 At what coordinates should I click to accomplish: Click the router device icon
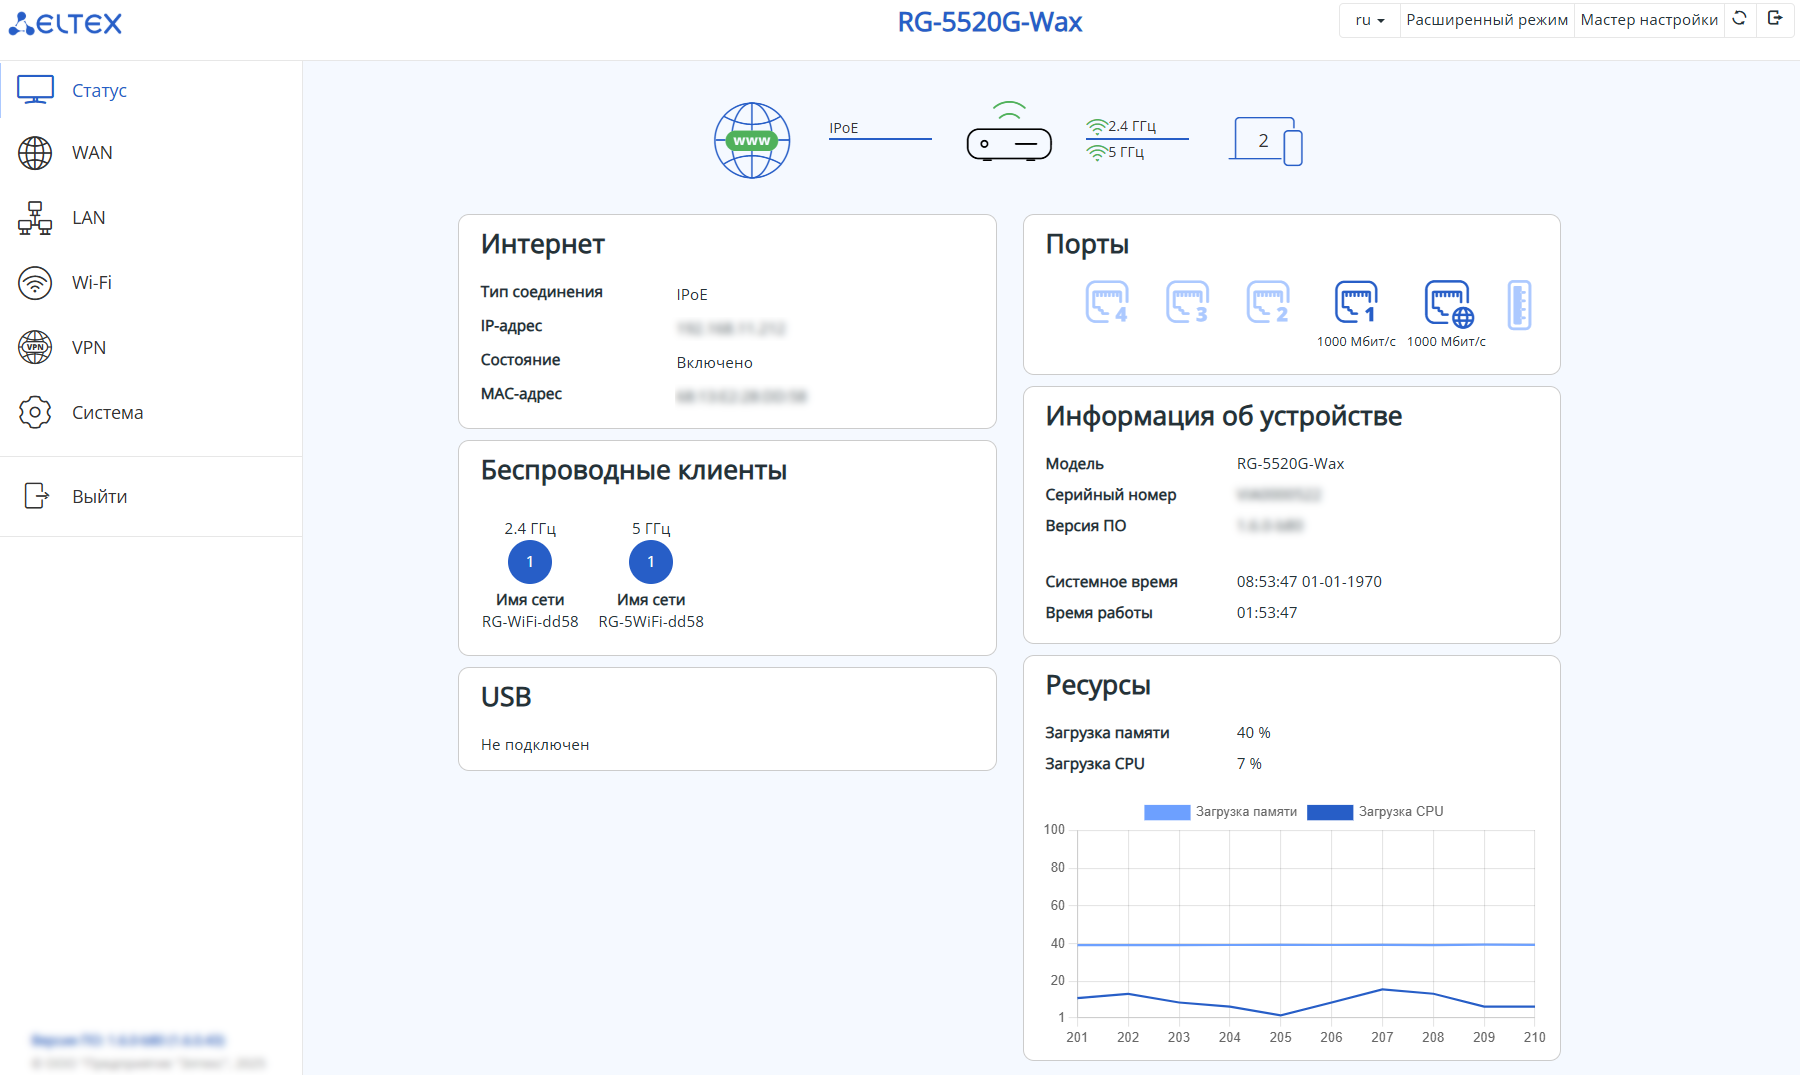pyautogui.click(x=1009, y=142)
